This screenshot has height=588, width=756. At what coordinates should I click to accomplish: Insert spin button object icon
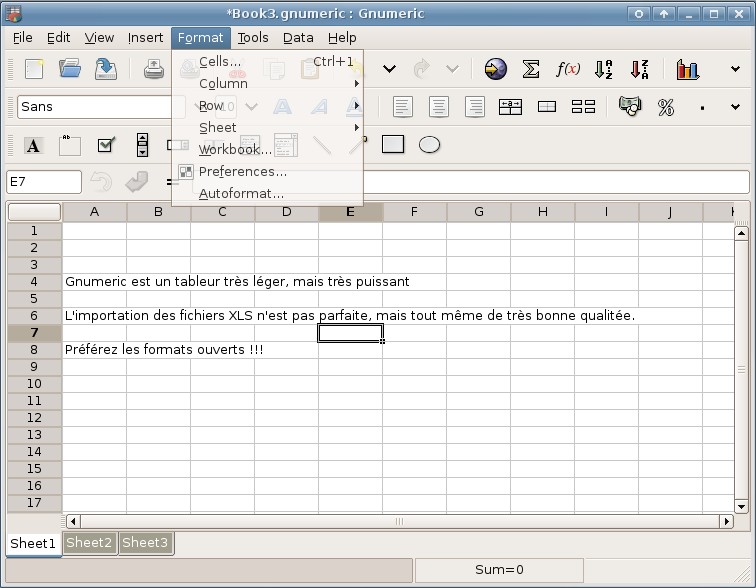click(x=142, y=145)
